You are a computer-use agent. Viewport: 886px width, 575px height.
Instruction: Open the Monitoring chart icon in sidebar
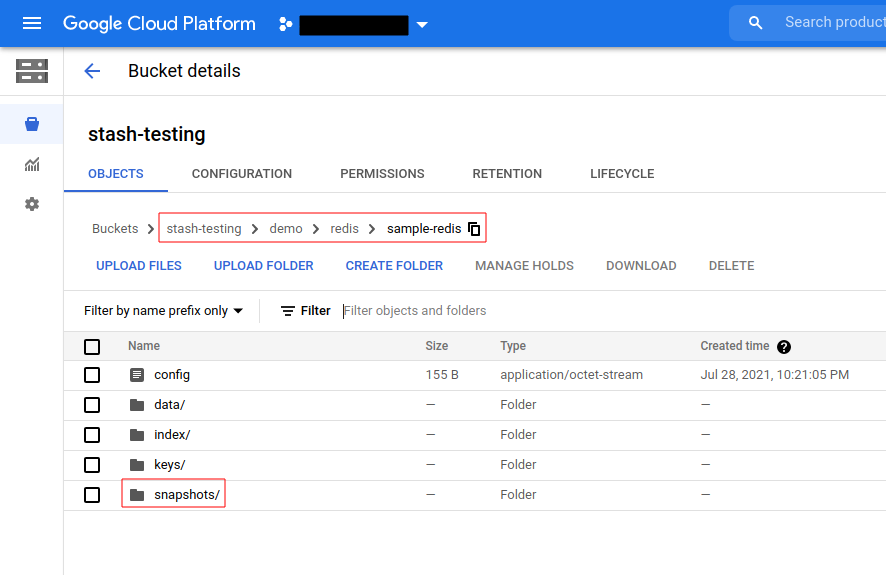[32, 164]
